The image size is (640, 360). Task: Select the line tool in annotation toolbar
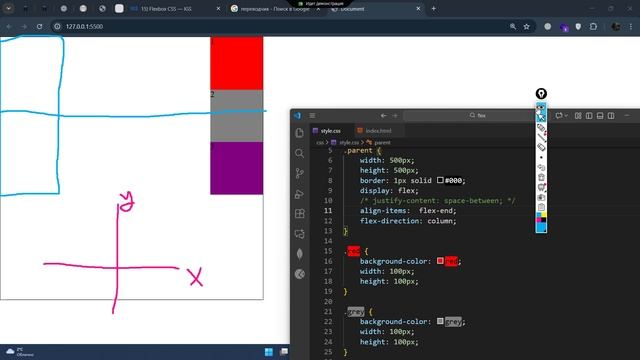click(x=541, y=138)
